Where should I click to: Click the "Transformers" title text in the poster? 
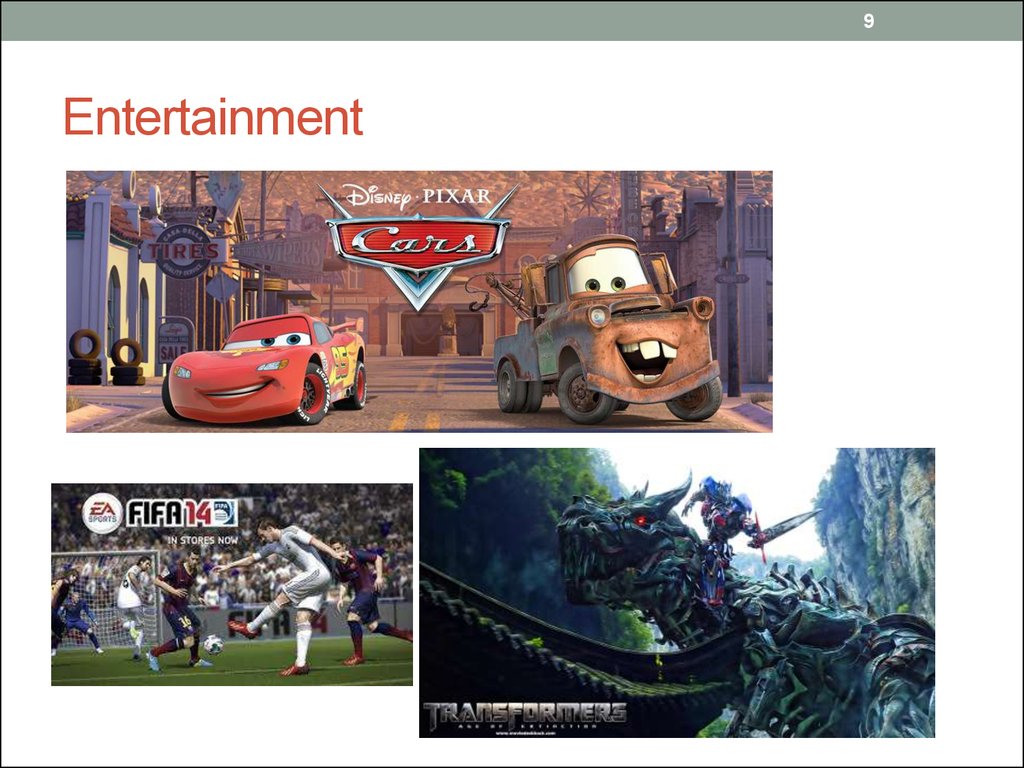coord(524,714)
